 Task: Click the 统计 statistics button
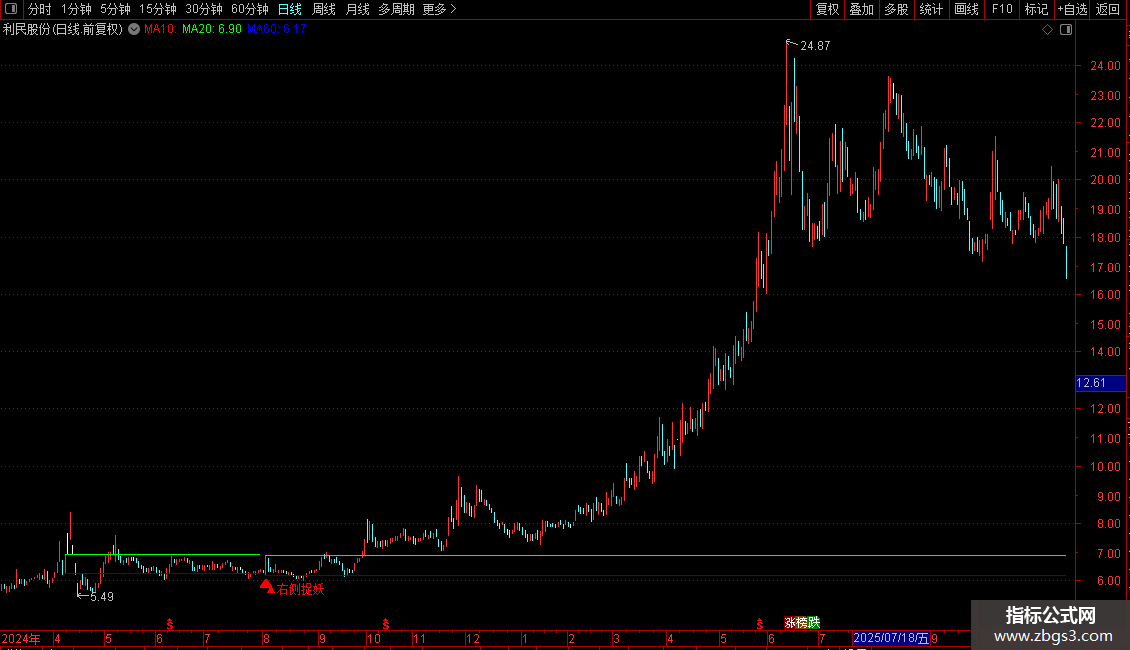(931, 9)
